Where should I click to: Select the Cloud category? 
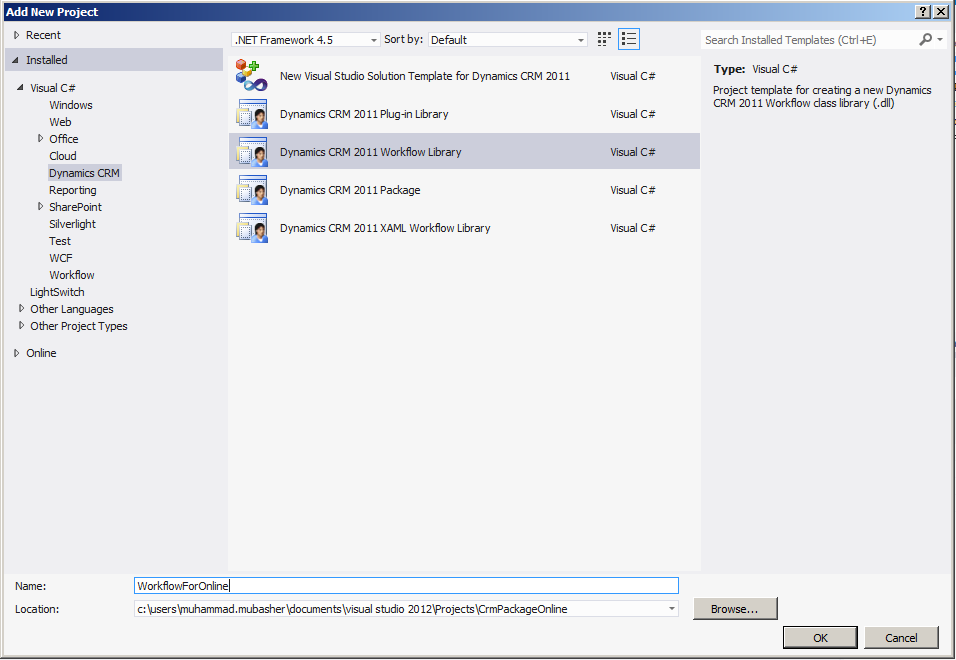pos(63,156)
